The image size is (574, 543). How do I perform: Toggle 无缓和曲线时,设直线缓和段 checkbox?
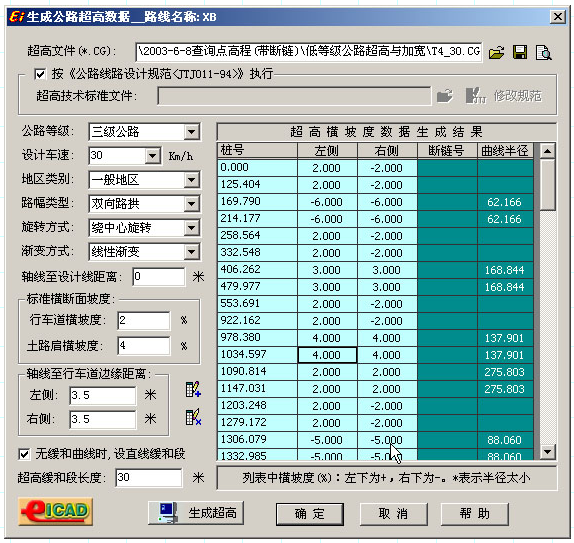coord(24,454)
